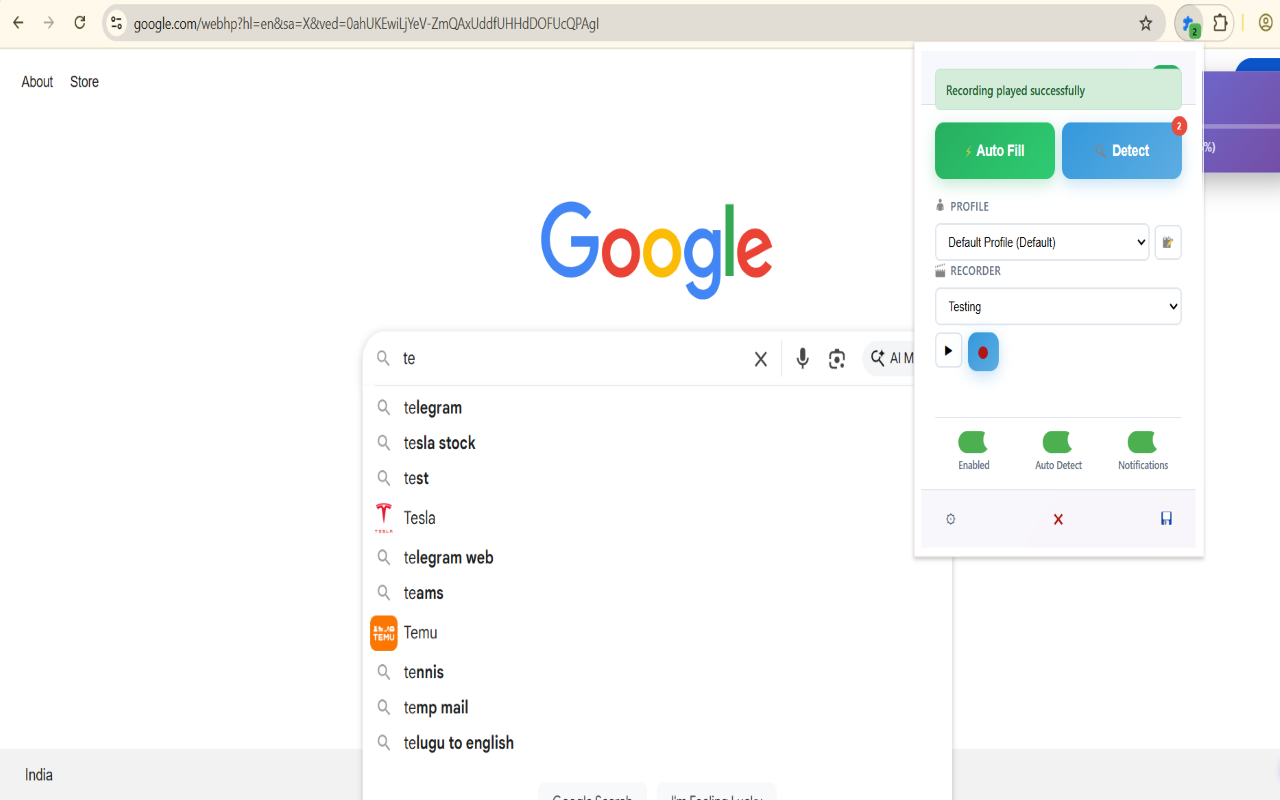Select the test suggestion
This screenshot has height=800, width=1280.
[x=416, y=478]
